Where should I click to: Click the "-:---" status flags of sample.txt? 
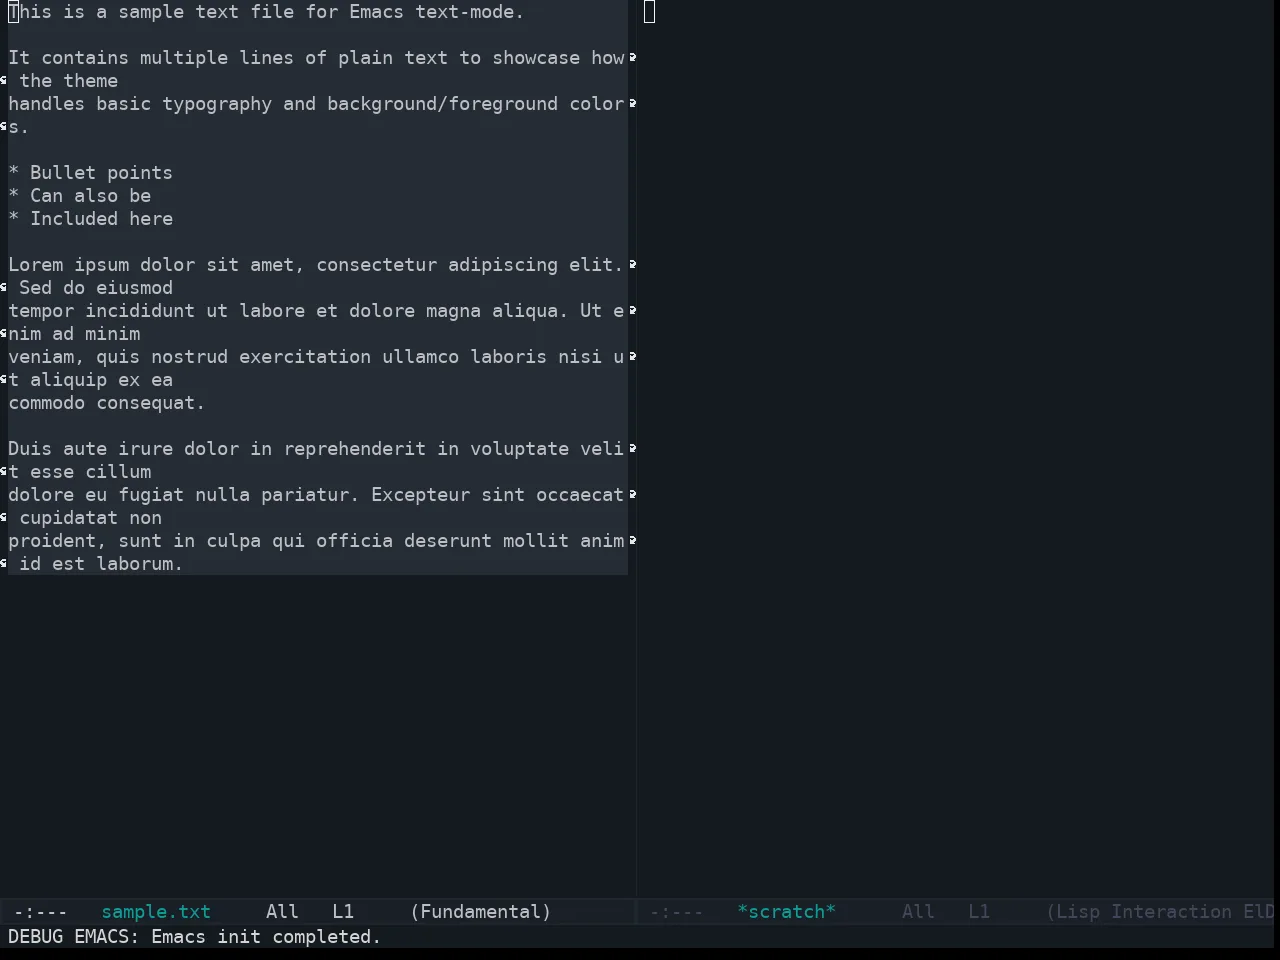[x=41, y=912]
